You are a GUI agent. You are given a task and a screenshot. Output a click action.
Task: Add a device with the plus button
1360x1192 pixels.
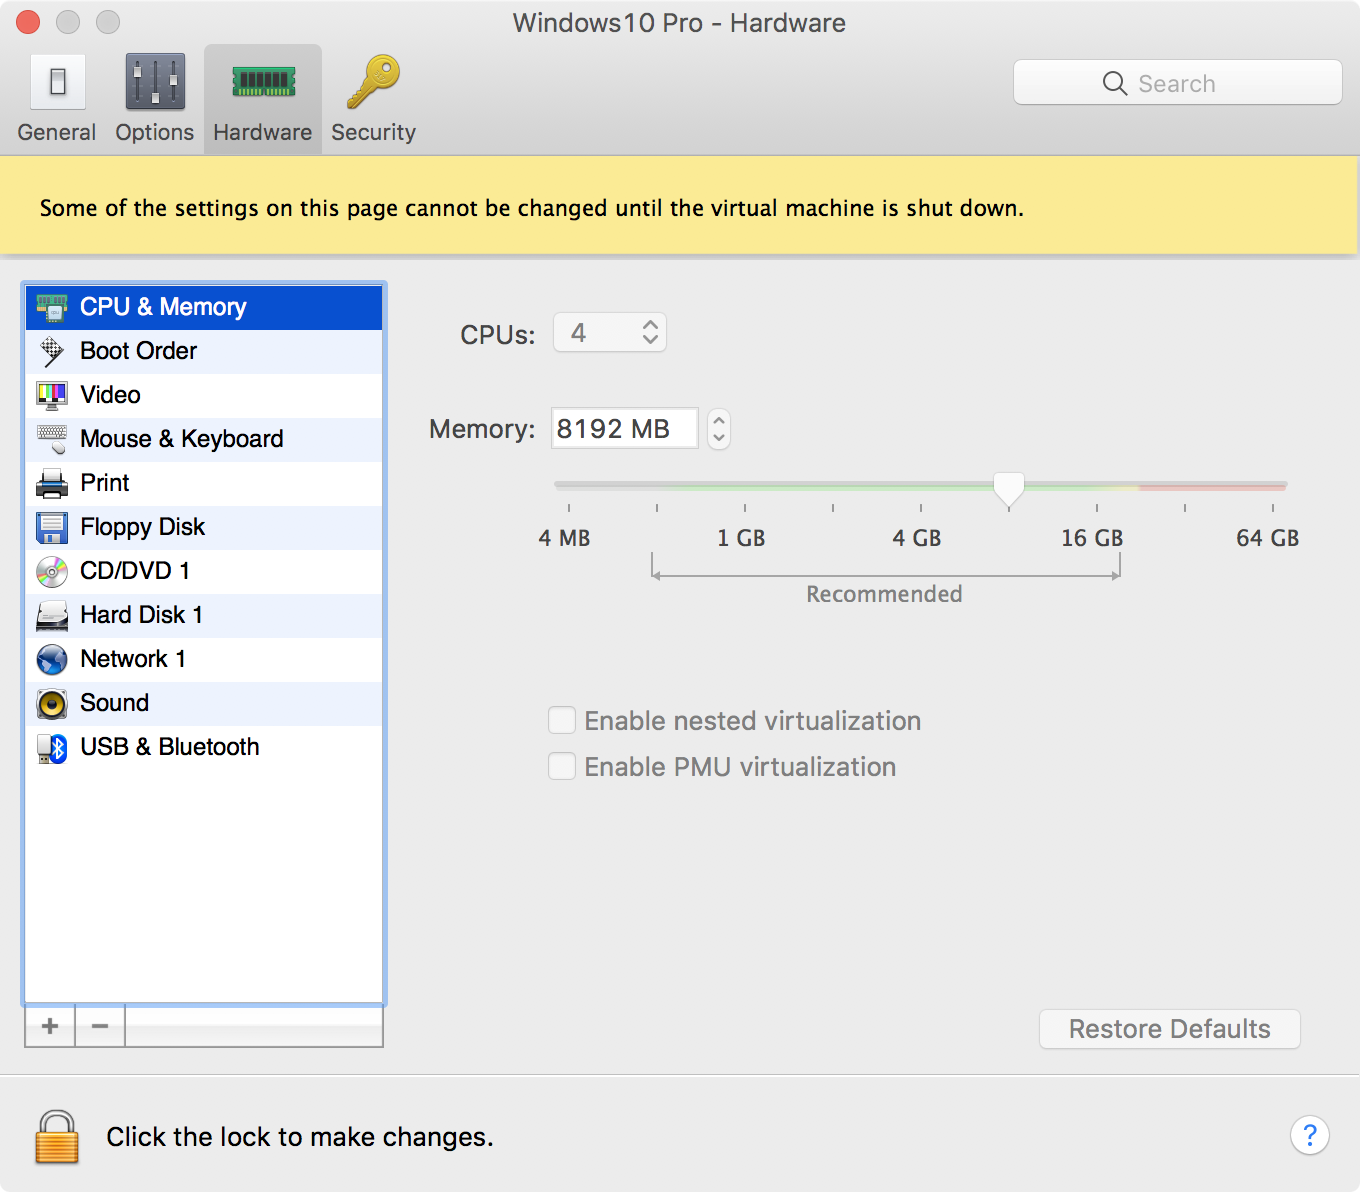tap(50, 1026)
